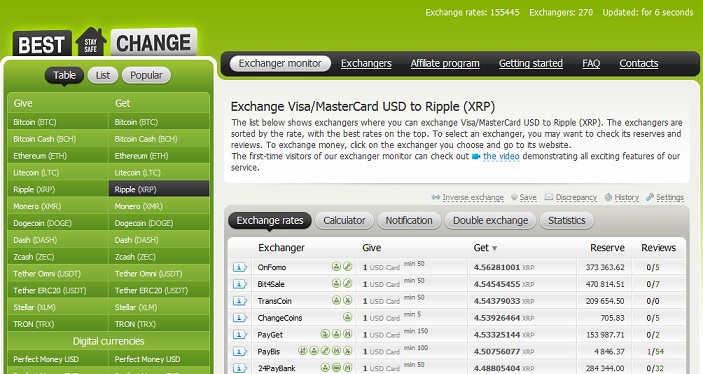Open the Contacts page

(639, 64)
